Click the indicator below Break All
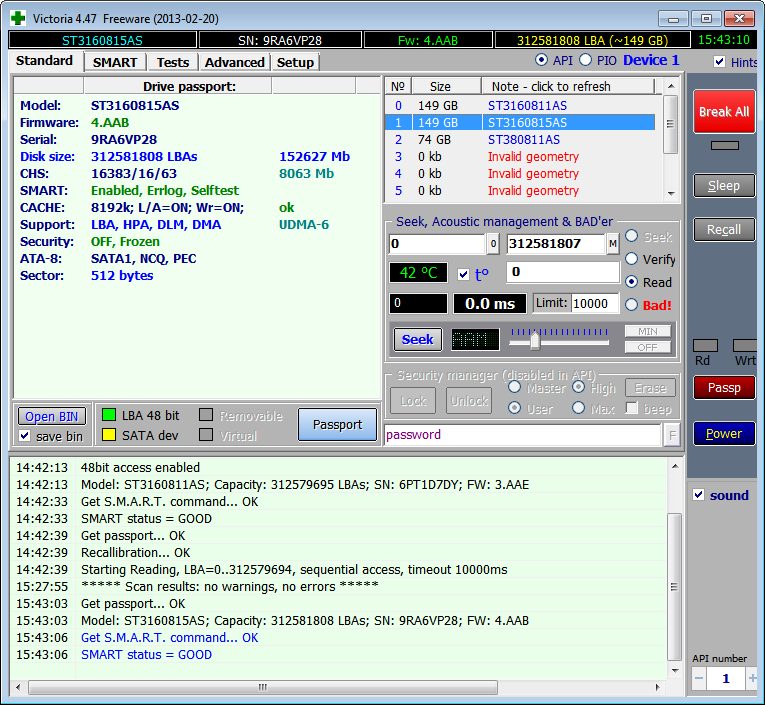The height and width of the screenshot is (705, 765). (725, 145)
